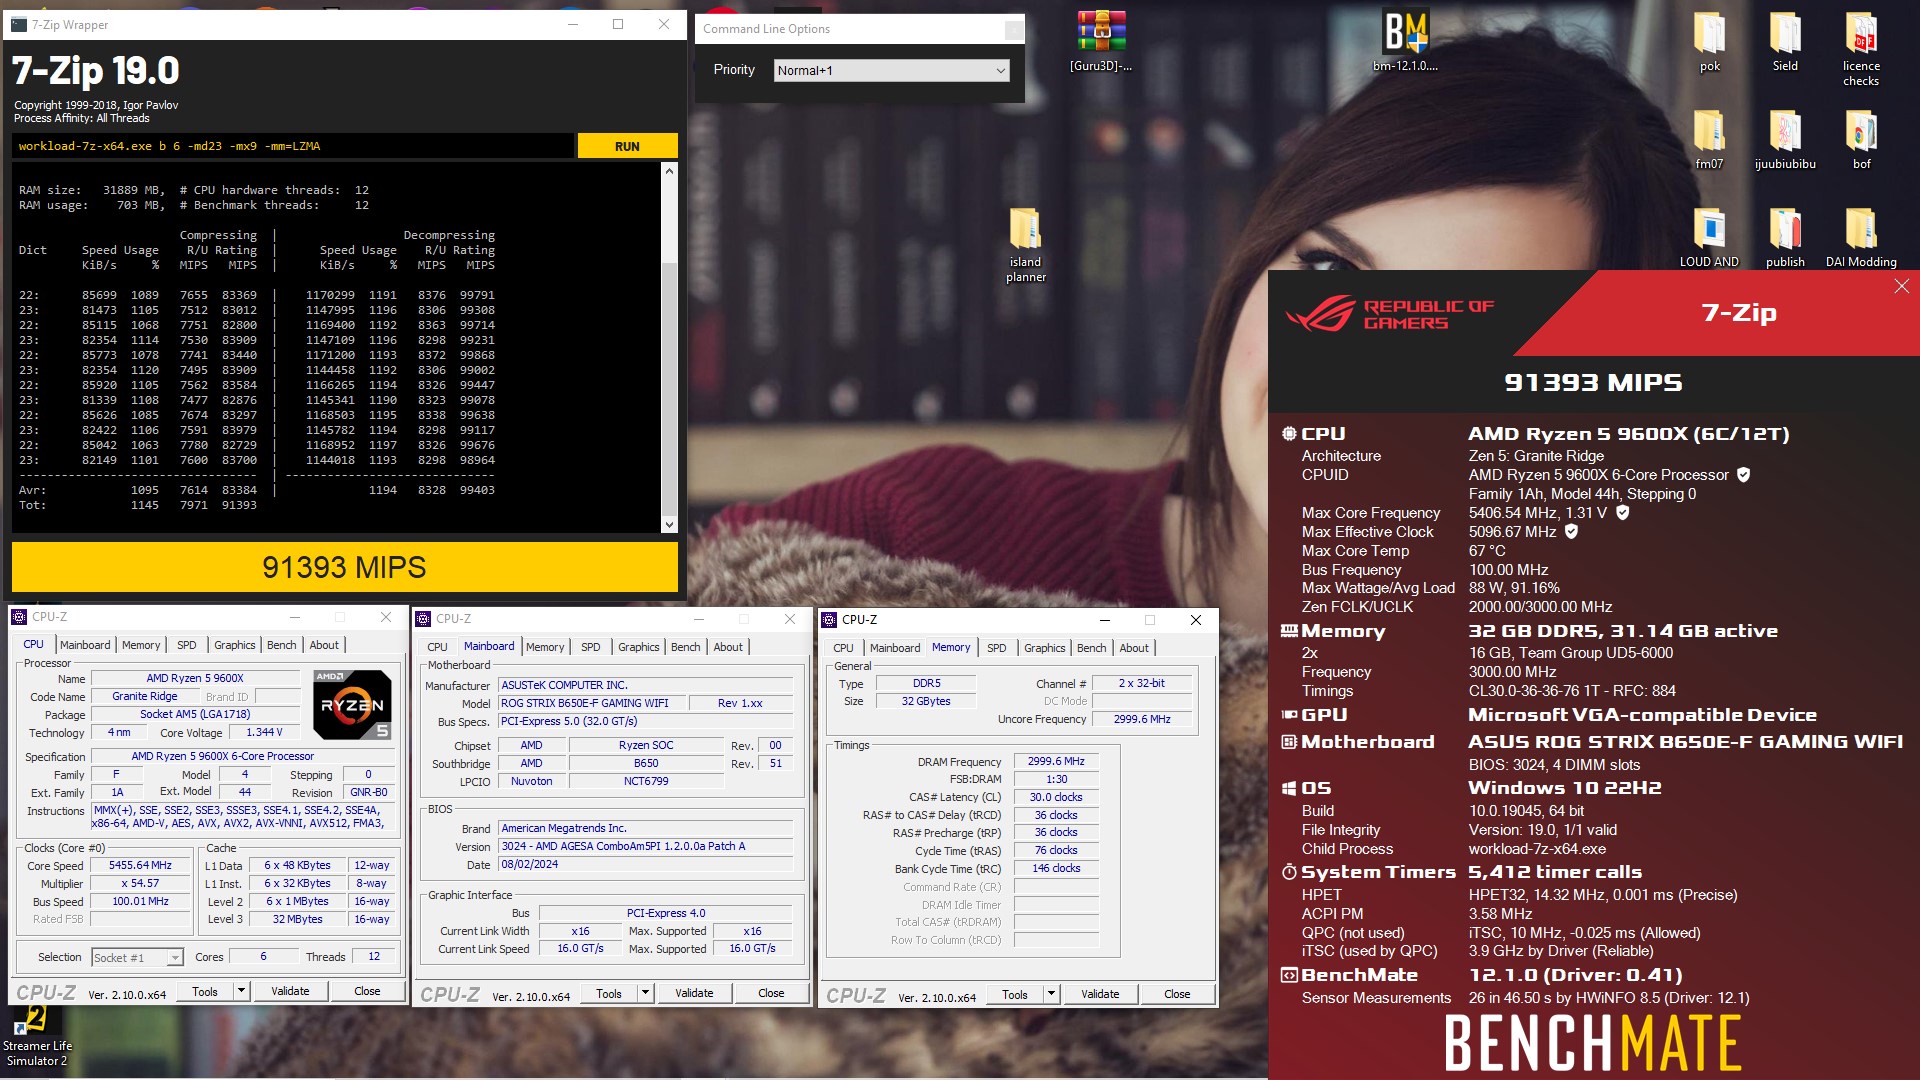Click the Core Speed value 5455.64 MHz
1920x1080 pixels.
pyautogui.click(x=140, y=866)
